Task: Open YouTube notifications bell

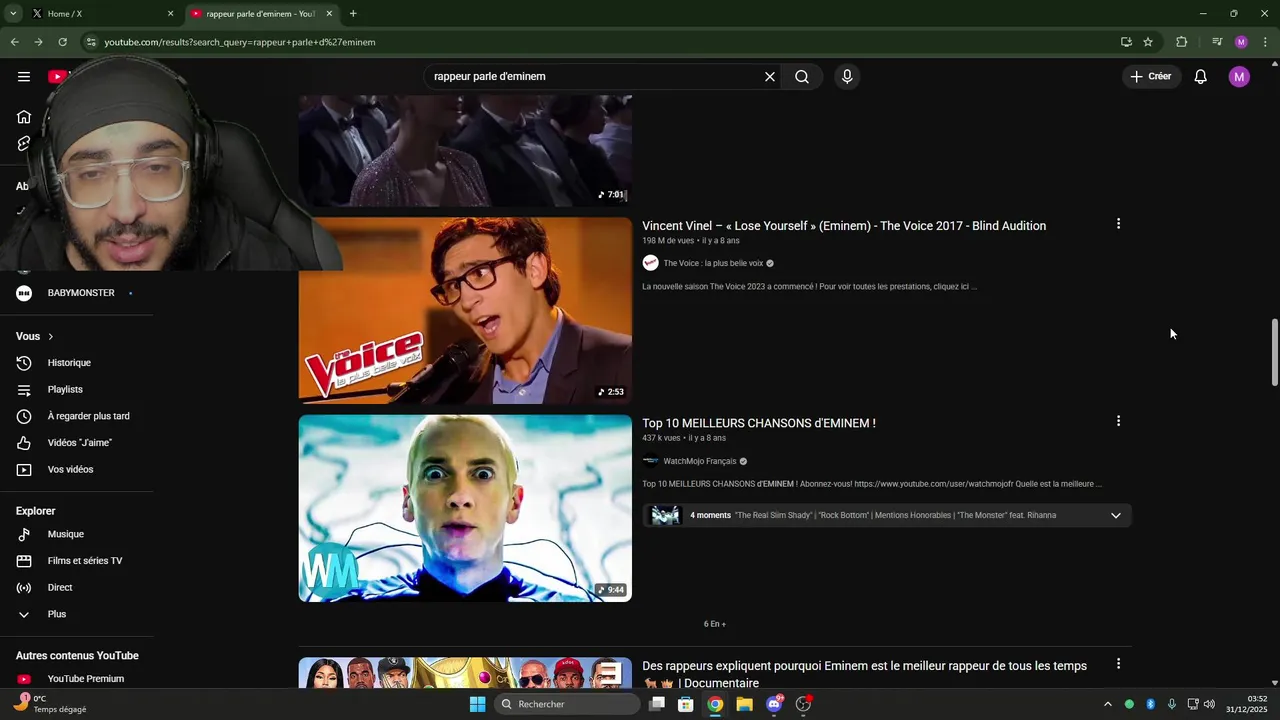Action: click(x=1201, y=76)
